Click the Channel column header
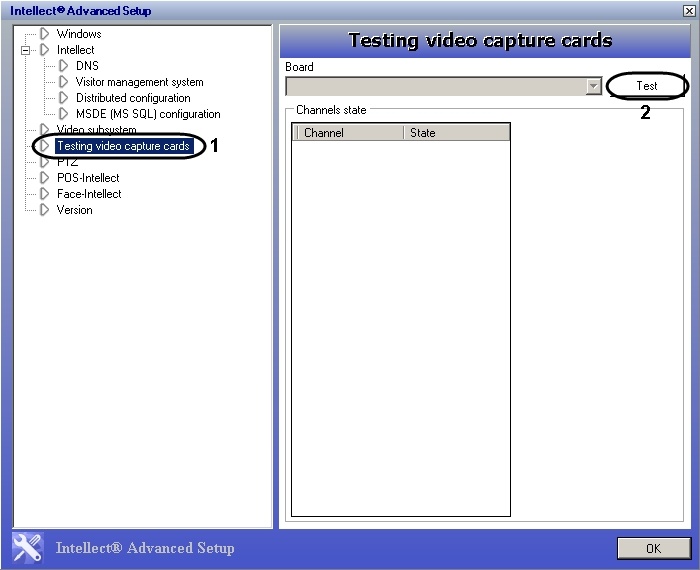This screenshot has width=700, height=570. 349,133
